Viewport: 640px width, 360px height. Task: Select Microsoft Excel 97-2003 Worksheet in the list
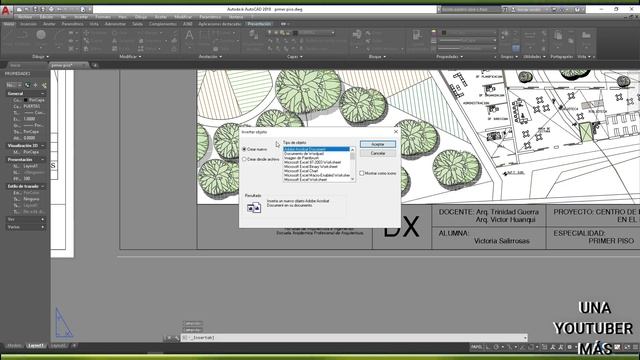tap(316, 162)
